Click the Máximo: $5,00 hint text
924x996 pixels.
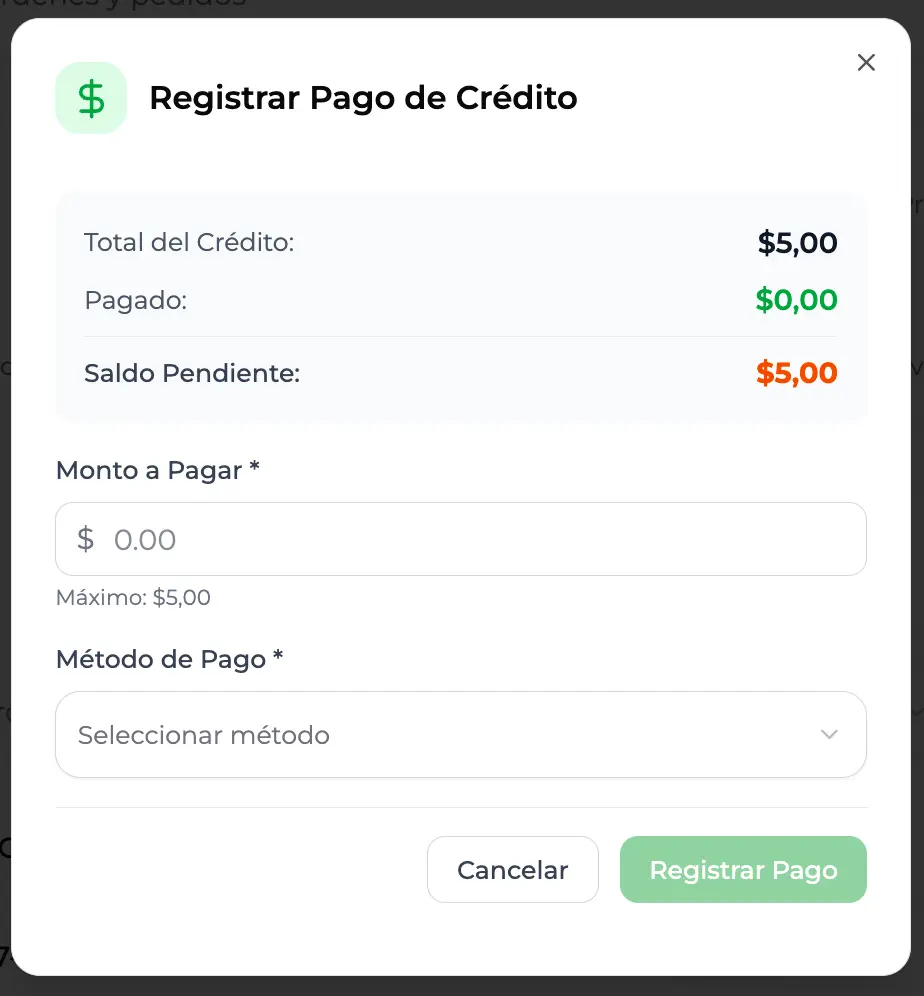[x=133, y=598]
